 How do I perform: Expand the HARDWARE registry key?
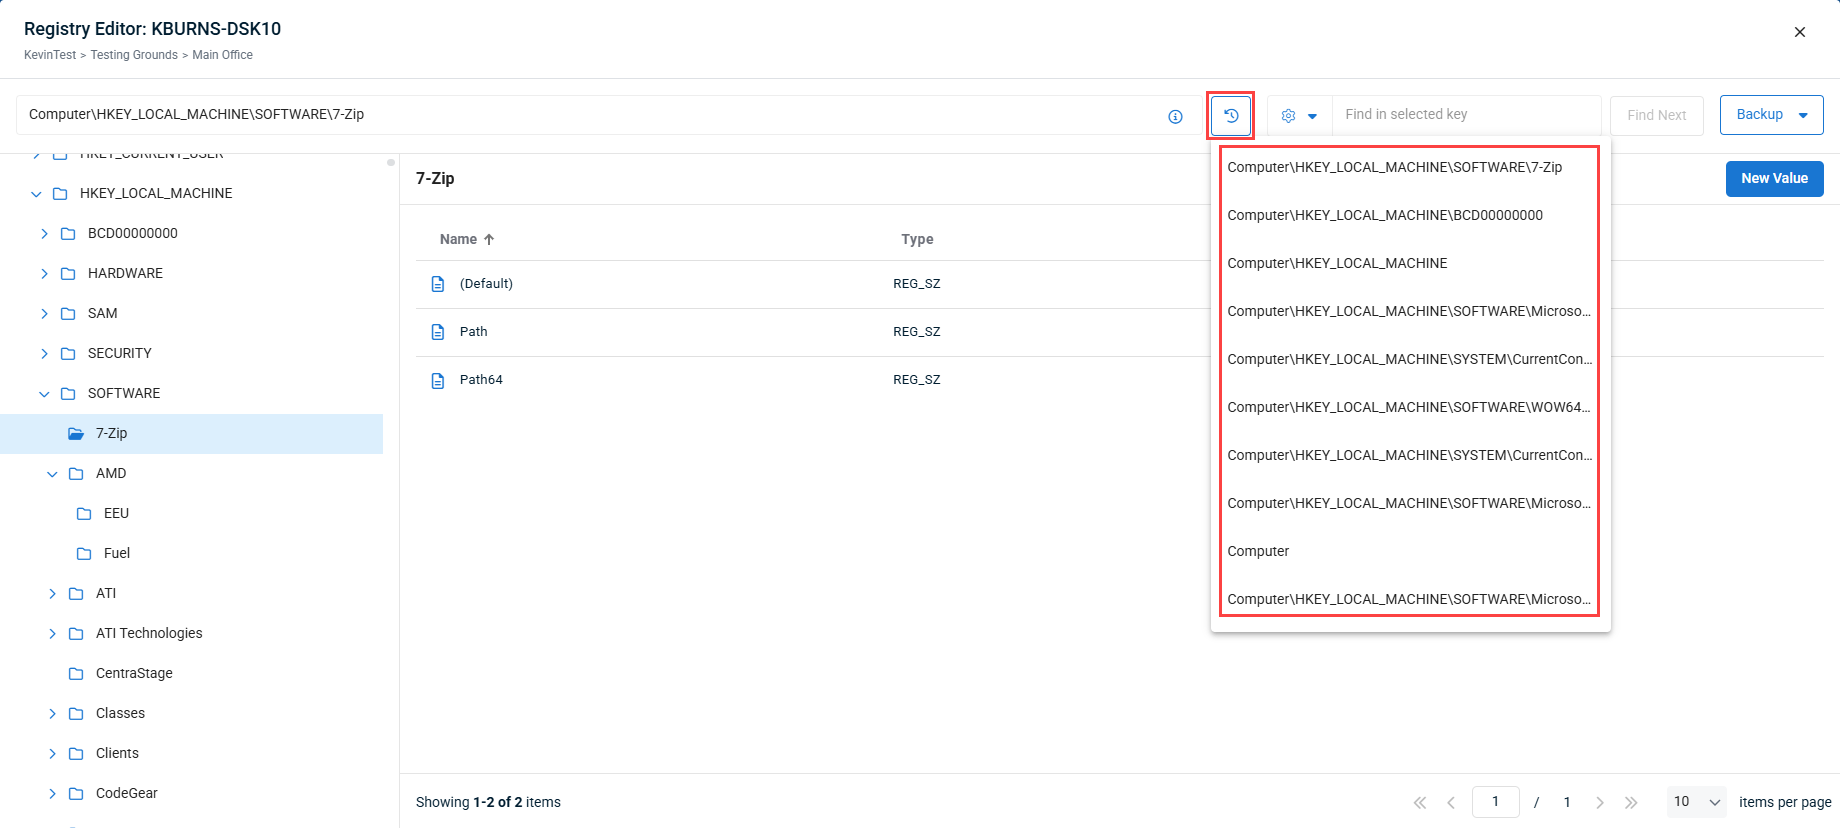point(44,274)
